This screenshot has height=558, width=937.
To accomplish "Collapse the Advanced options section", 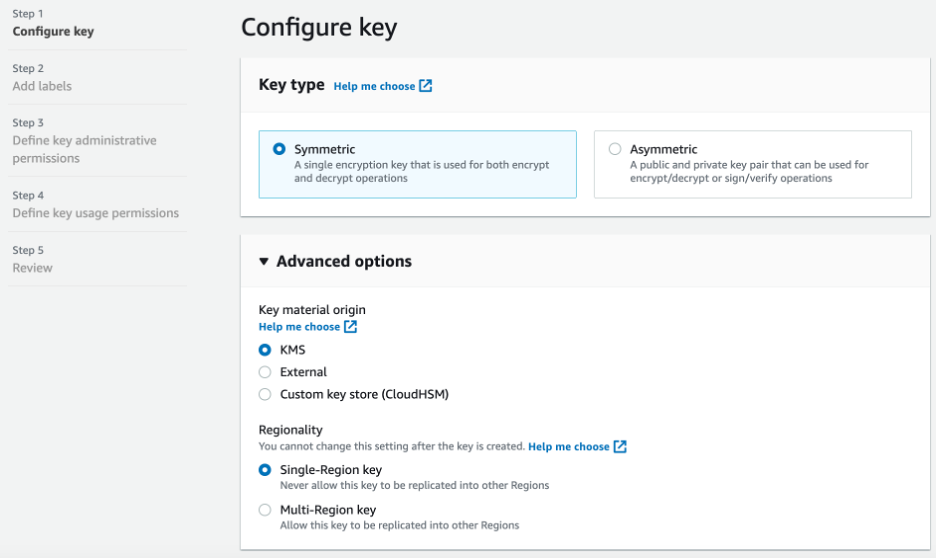I will coord(264,262).
